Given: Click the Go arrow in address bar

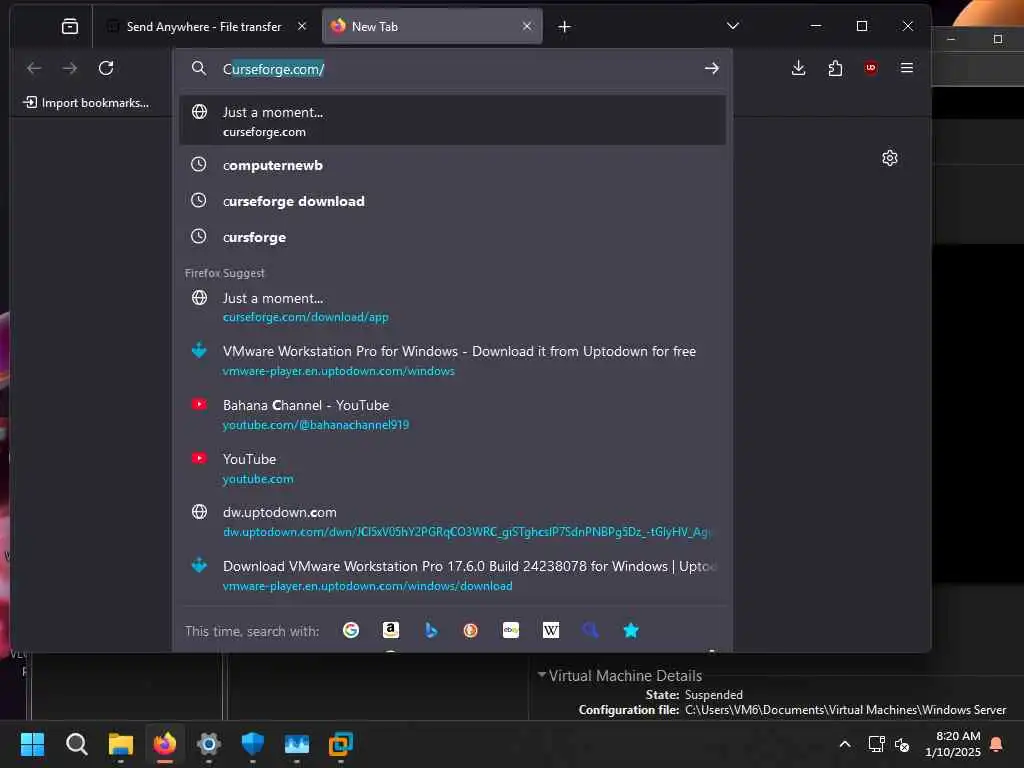Looking at the screenshot, I should pos(712,69).
